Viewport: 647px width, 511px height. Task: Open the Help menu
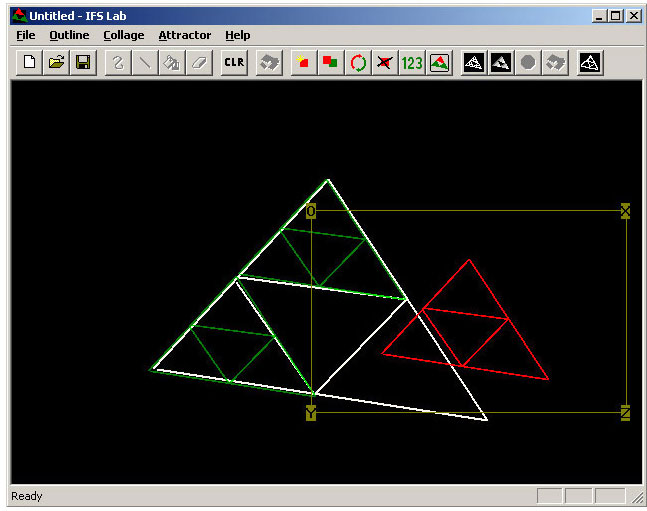[x=238, y=35]
